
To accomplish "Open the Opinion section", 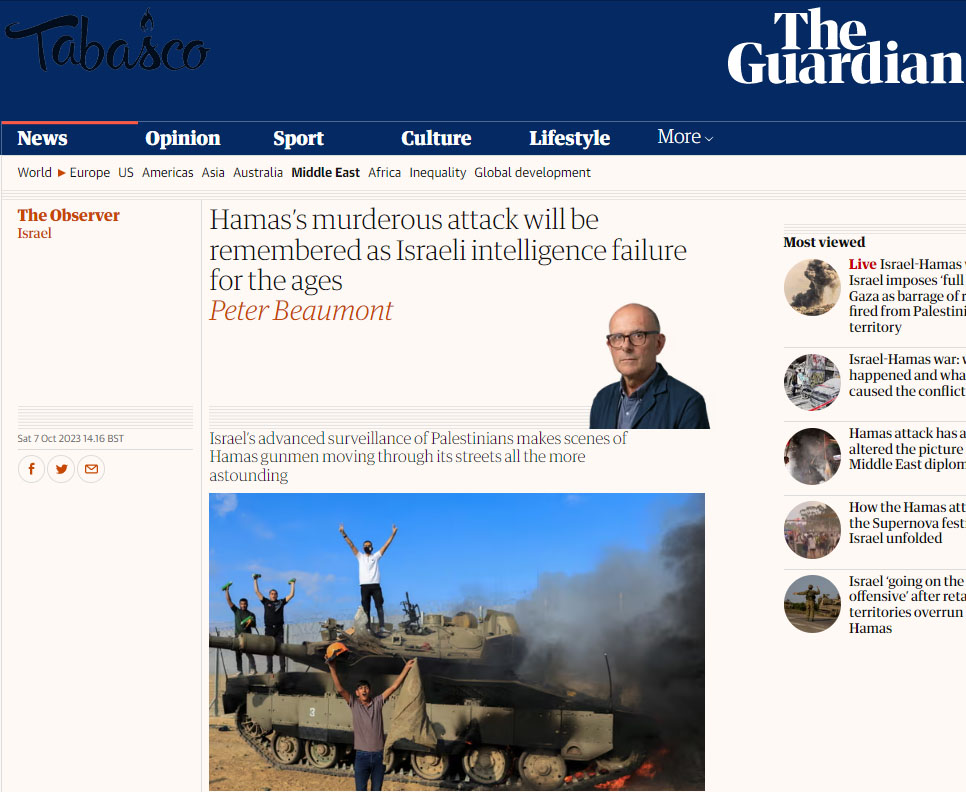I will [x=182, y=138].
